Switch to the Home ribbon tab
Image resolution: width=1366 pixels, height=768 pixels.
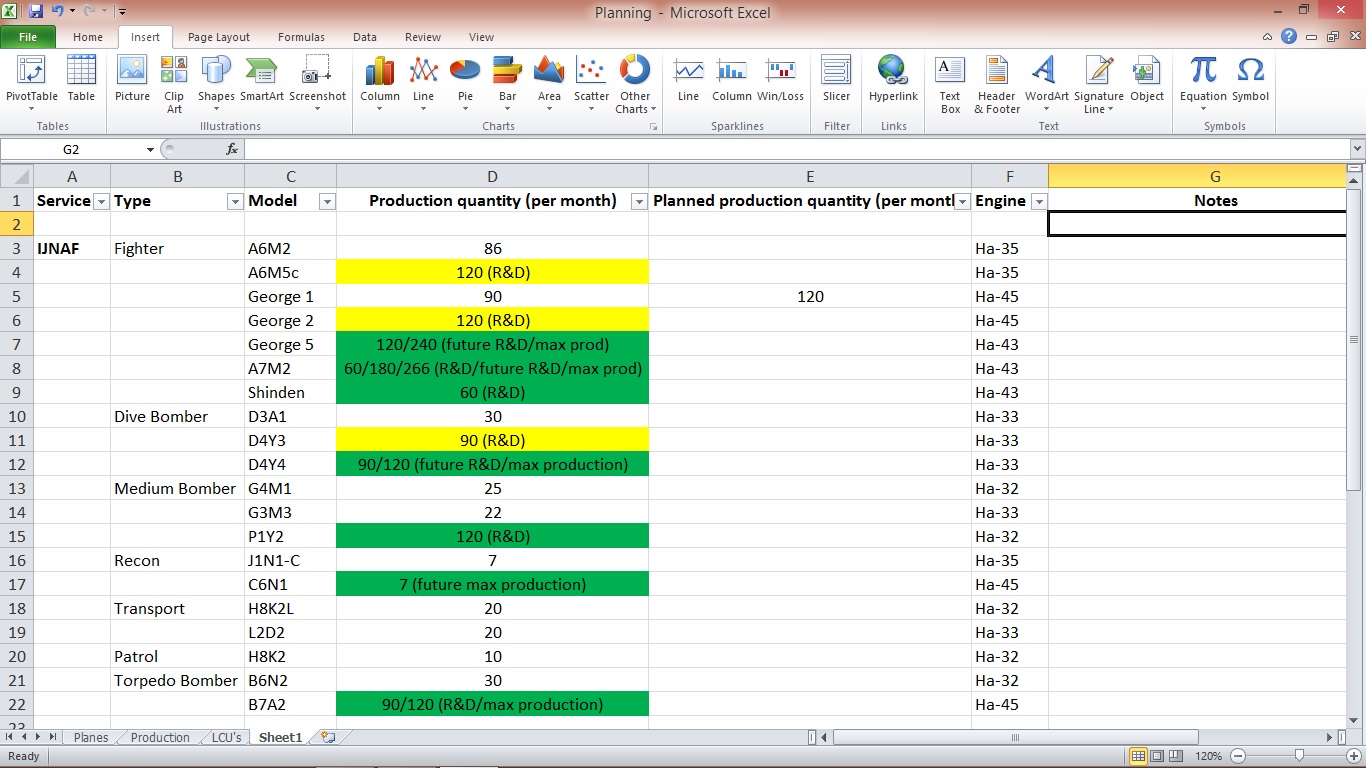88,37
